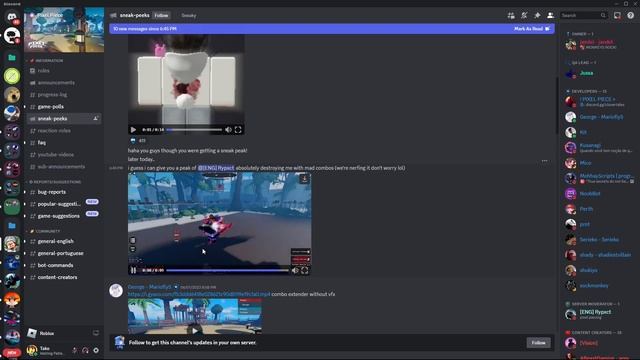Pause the playing combo video
This screenshot has width=640, height=360.
click(x=133, y=270)
